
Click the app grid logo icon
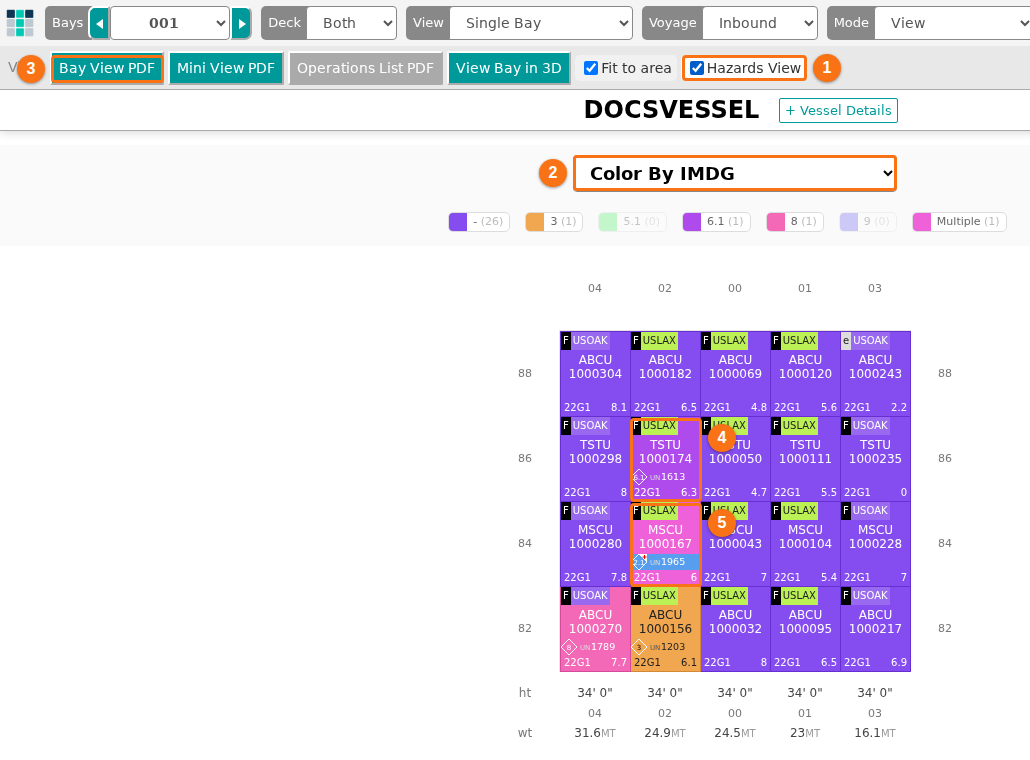click(x=20, y=23)
